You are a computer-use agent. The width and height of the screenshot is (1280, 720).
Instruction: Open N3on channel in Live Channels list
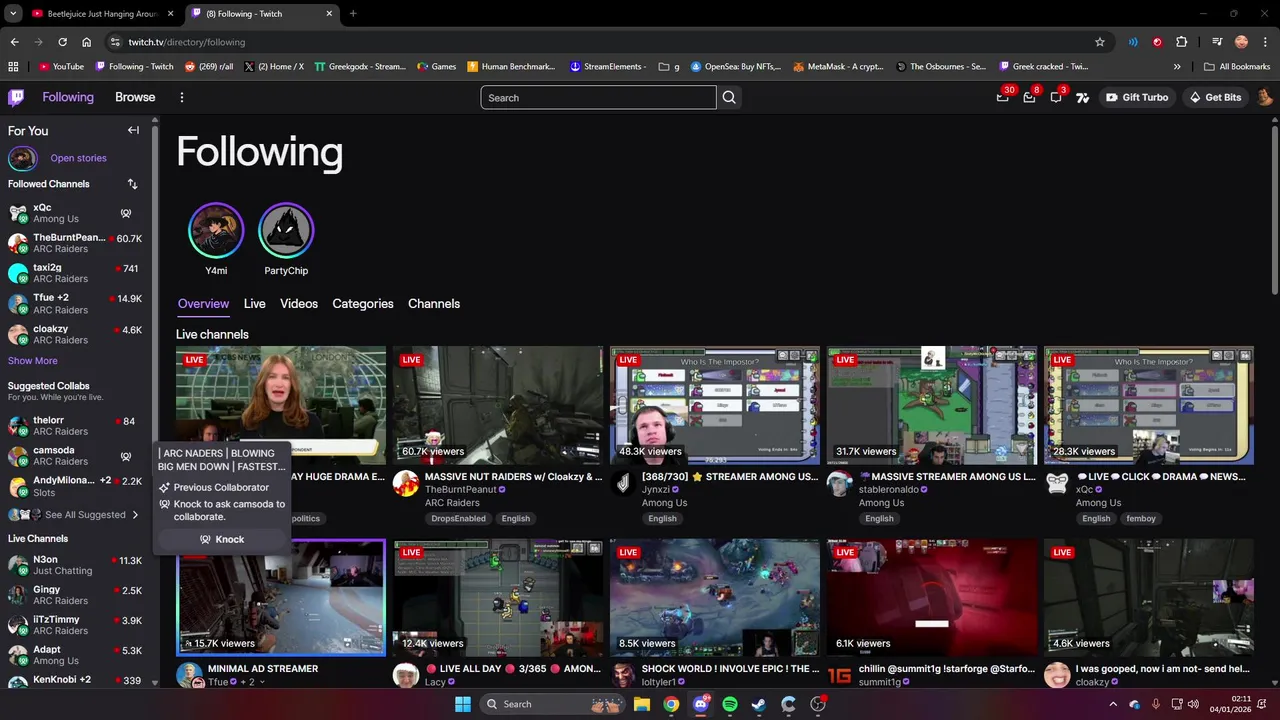75,565
